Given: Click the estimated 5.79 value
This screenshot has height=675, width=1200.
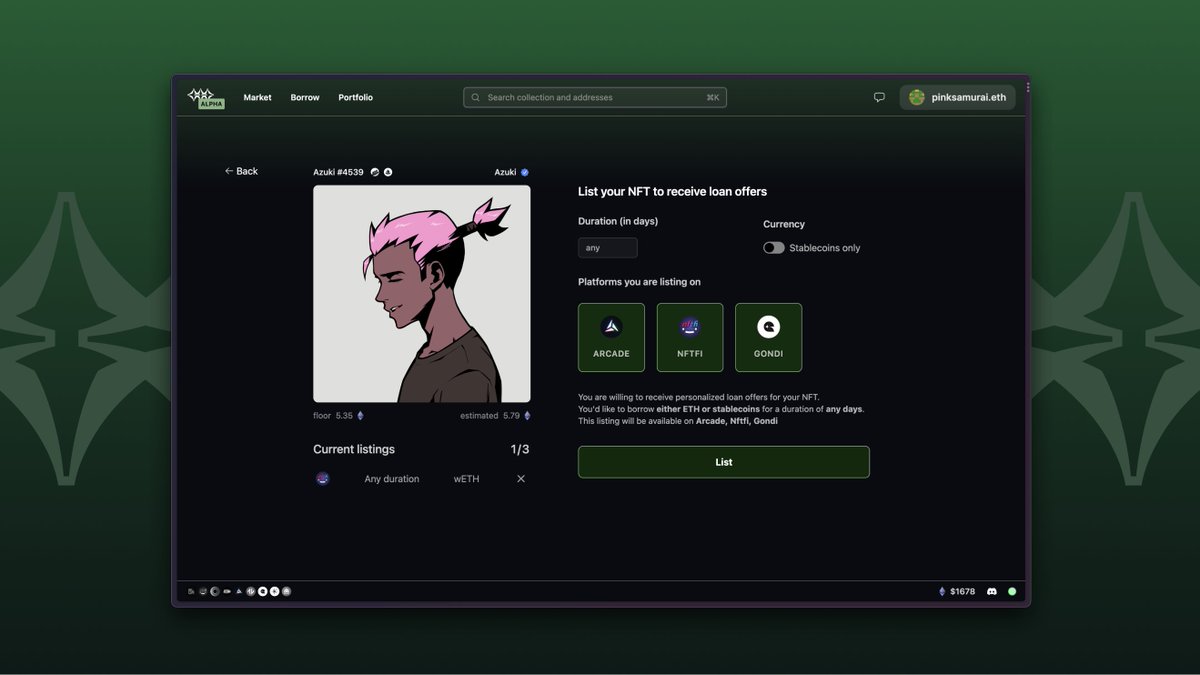Looking at the screenshot, I should pyautogui.click(x=511, y=416).
